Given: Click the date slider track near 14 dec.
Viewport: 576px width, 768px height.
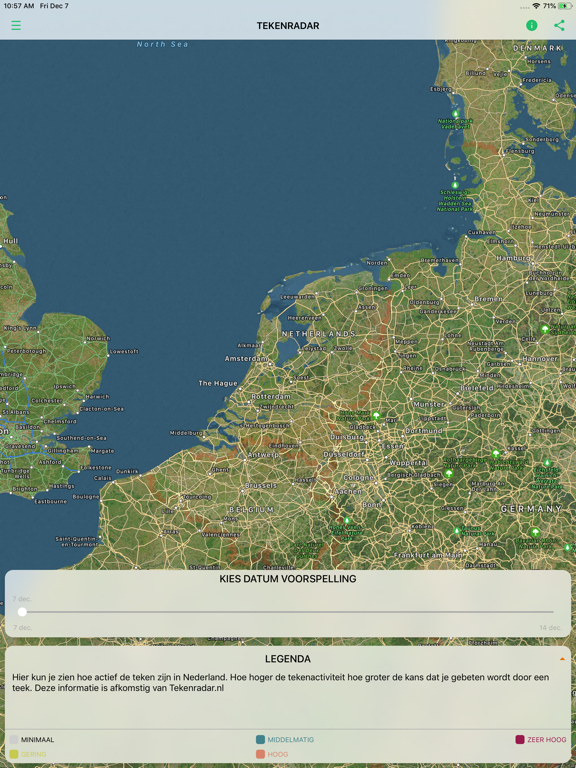Looking at the screenshot, I should (x=549, y=612).
